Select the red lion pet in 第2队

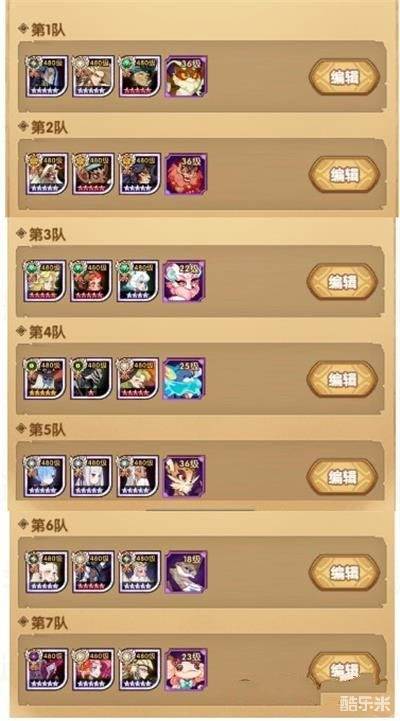186,174
